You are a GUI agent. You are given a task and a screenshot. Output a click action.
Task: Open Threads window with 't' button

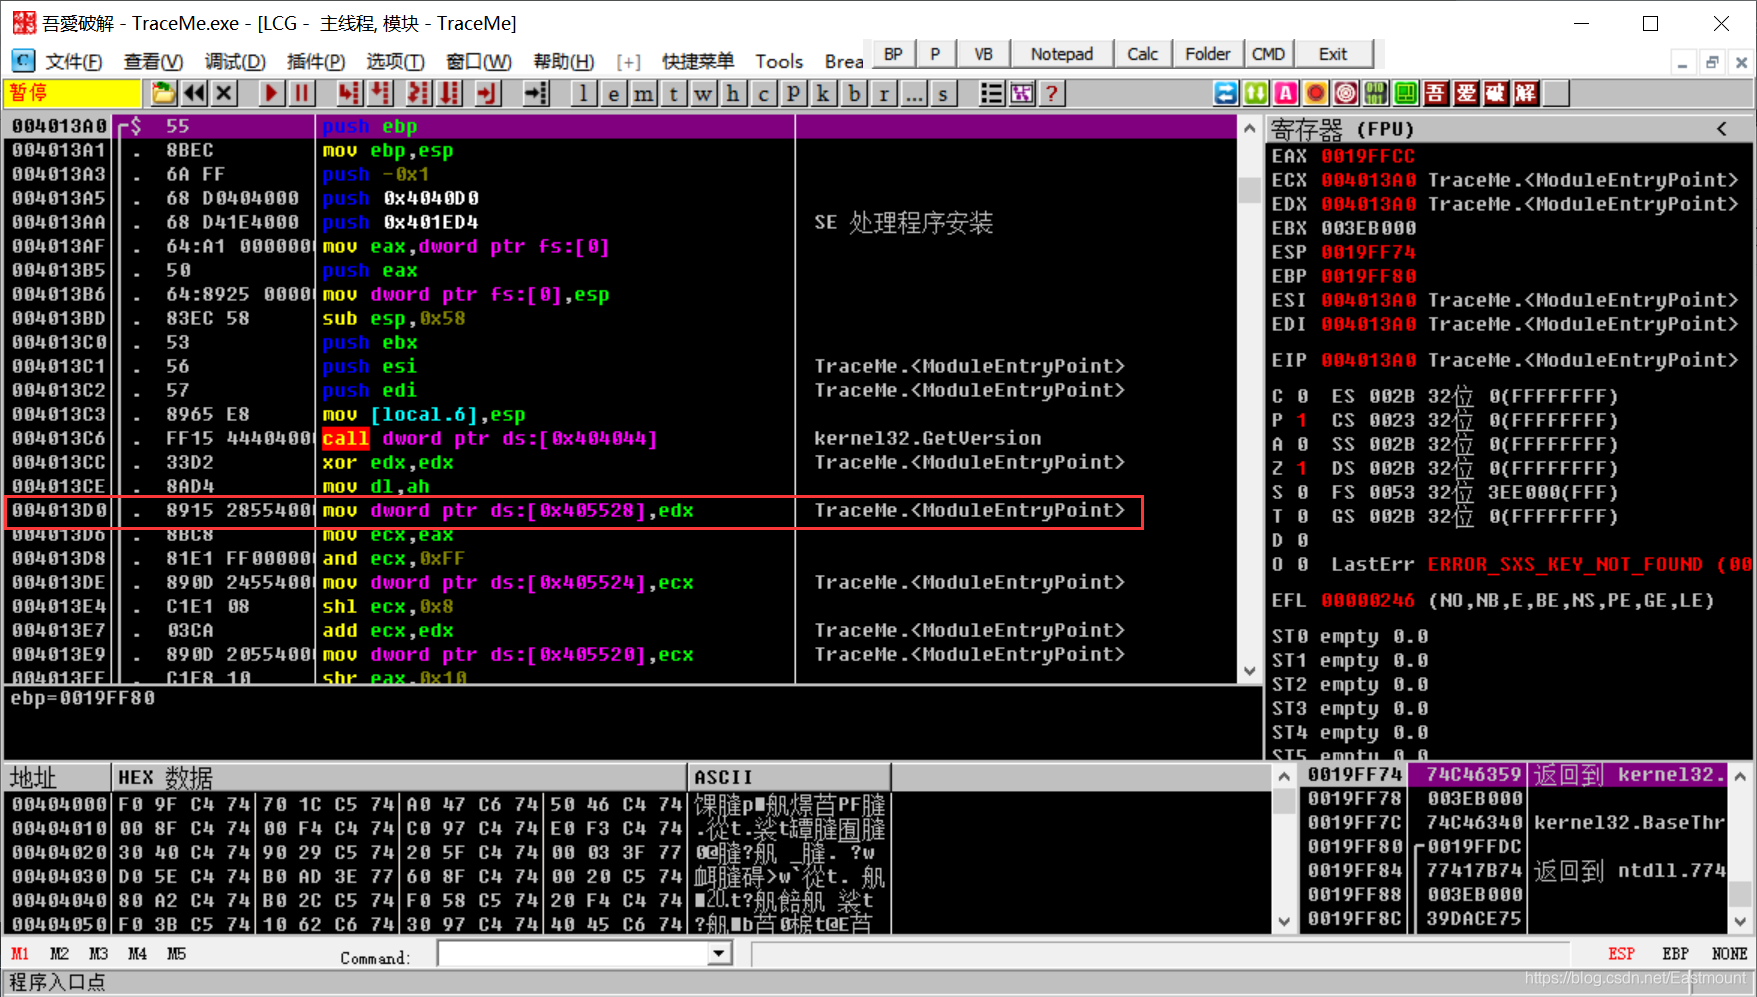pos(673,94)
